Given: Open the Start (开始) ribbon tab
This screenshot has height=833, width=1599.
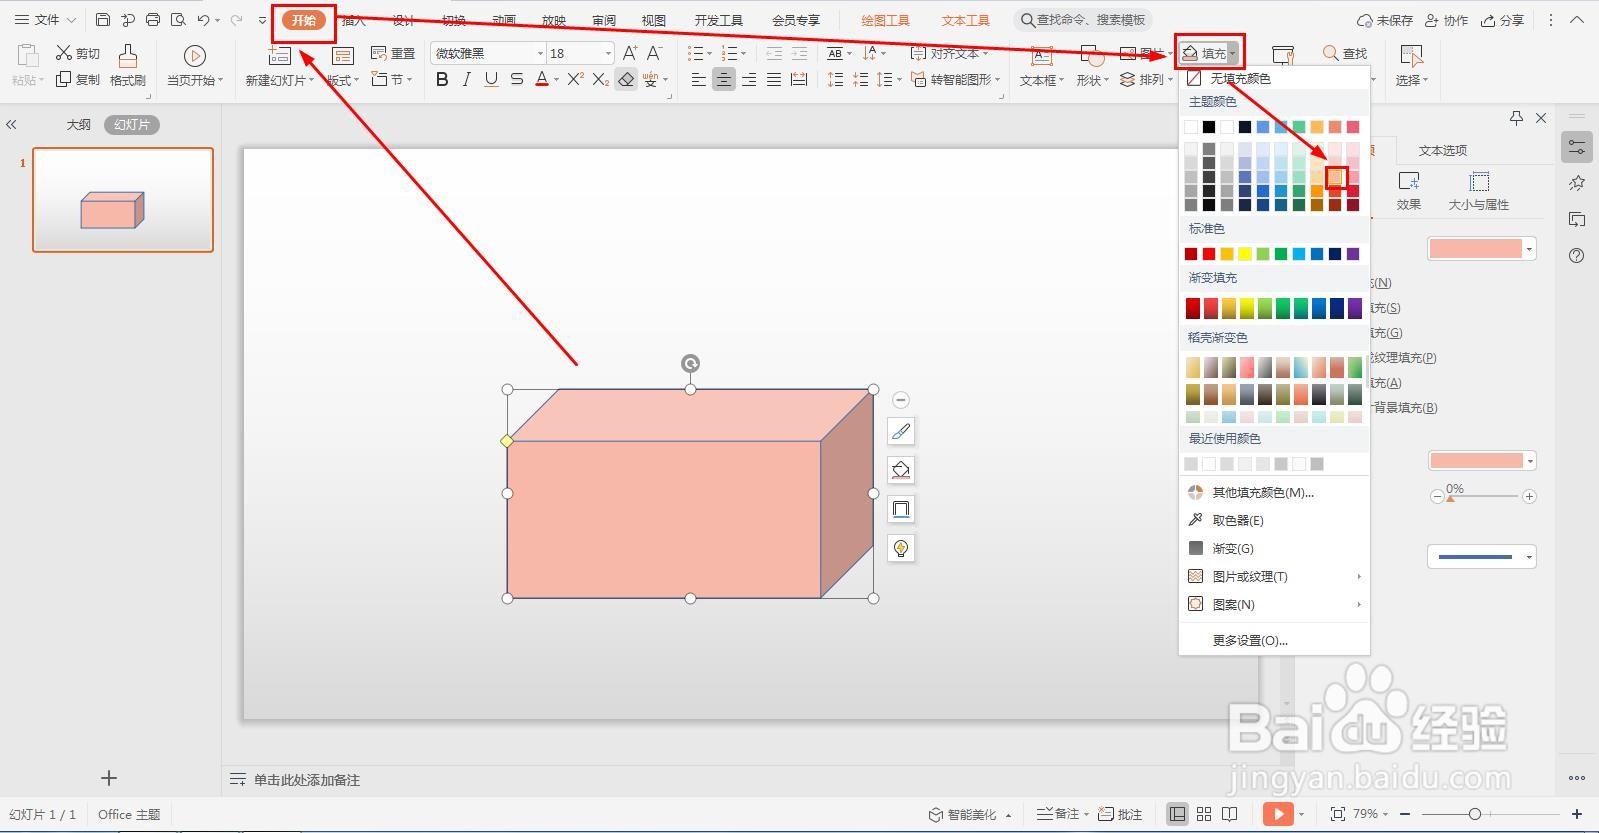Looking at the screenshot, I should coord(304,20).
